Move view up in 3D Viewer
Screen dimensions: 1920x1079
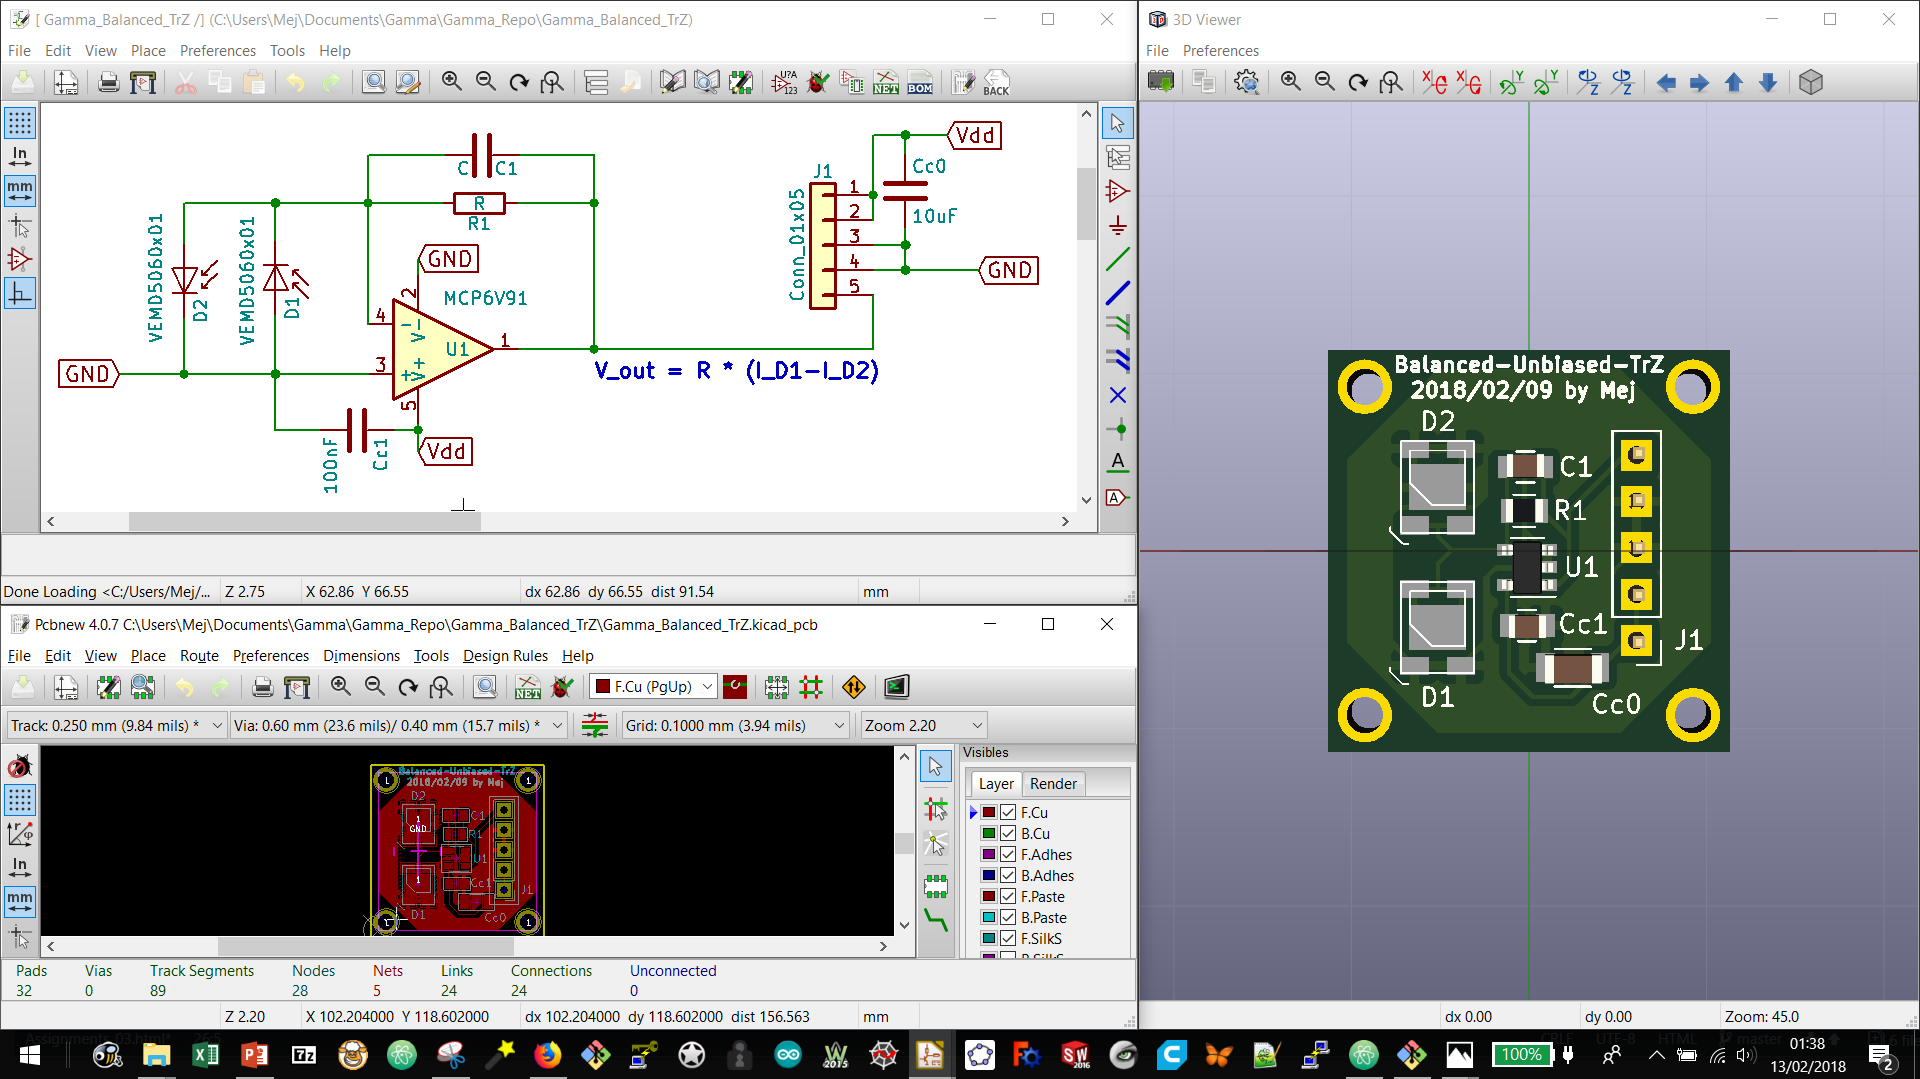[1734, 83]
